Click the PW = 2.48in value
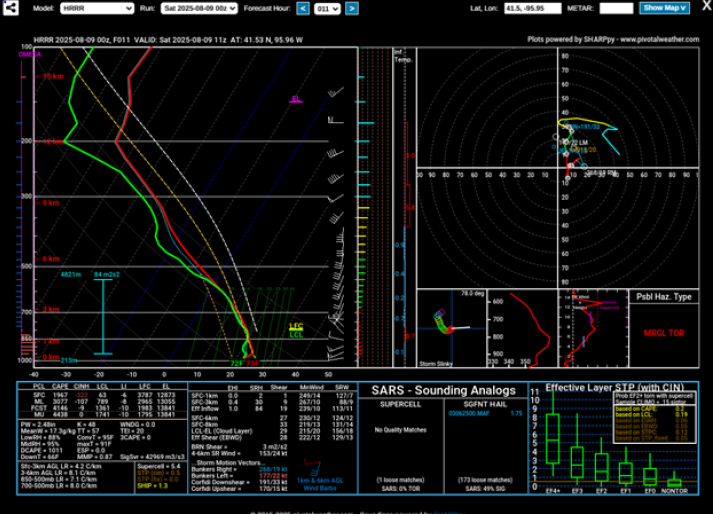Screen dimensions: 717x514 pos(38,424)
